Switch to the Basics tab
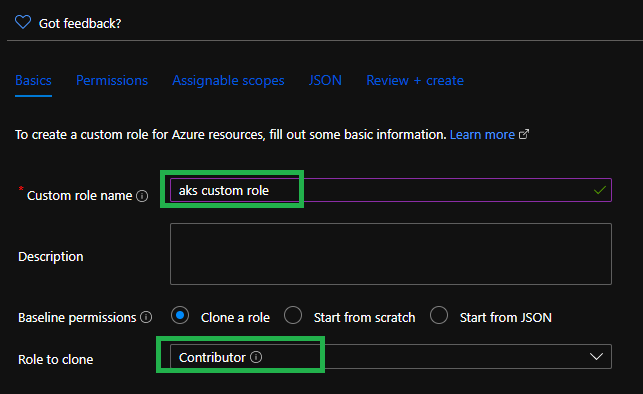 tap(33, 80)
